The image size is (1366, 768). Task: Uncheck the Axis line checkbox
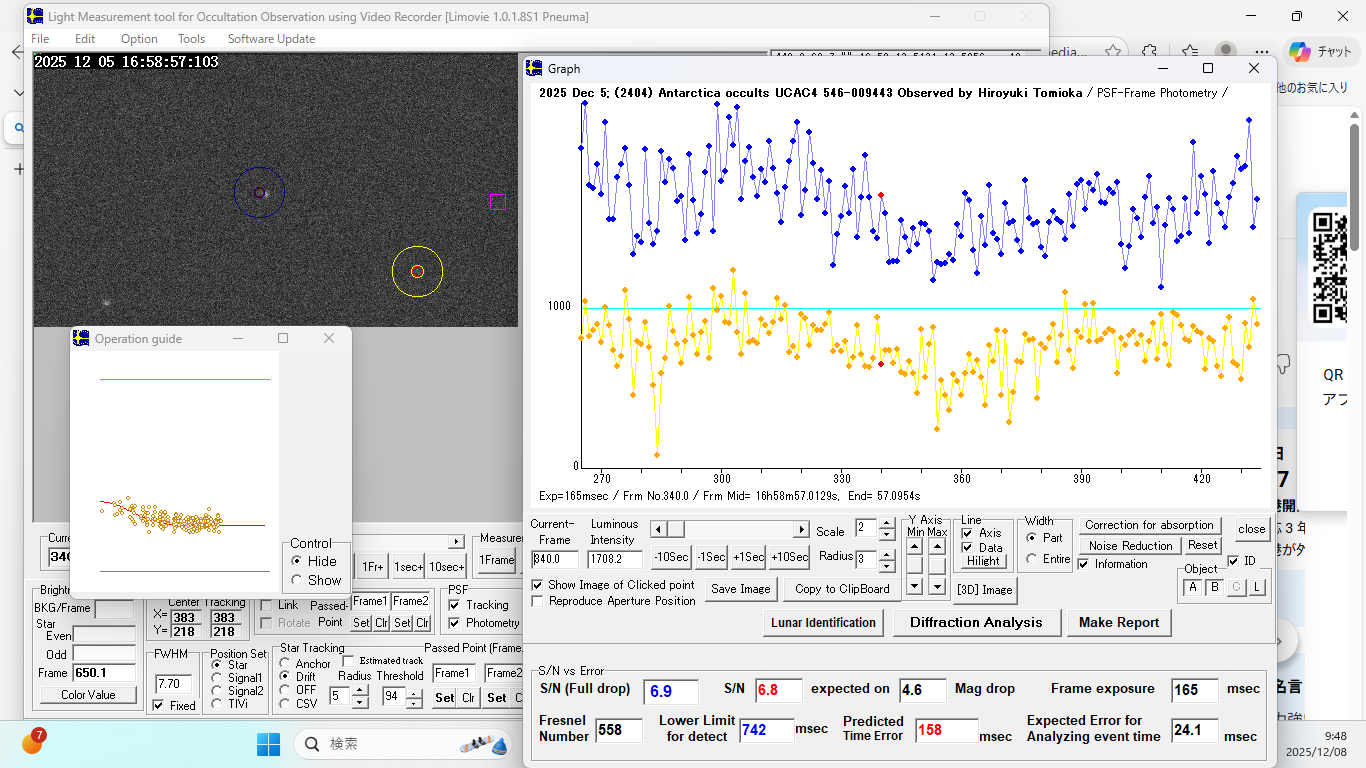click(x=967, y=533)
